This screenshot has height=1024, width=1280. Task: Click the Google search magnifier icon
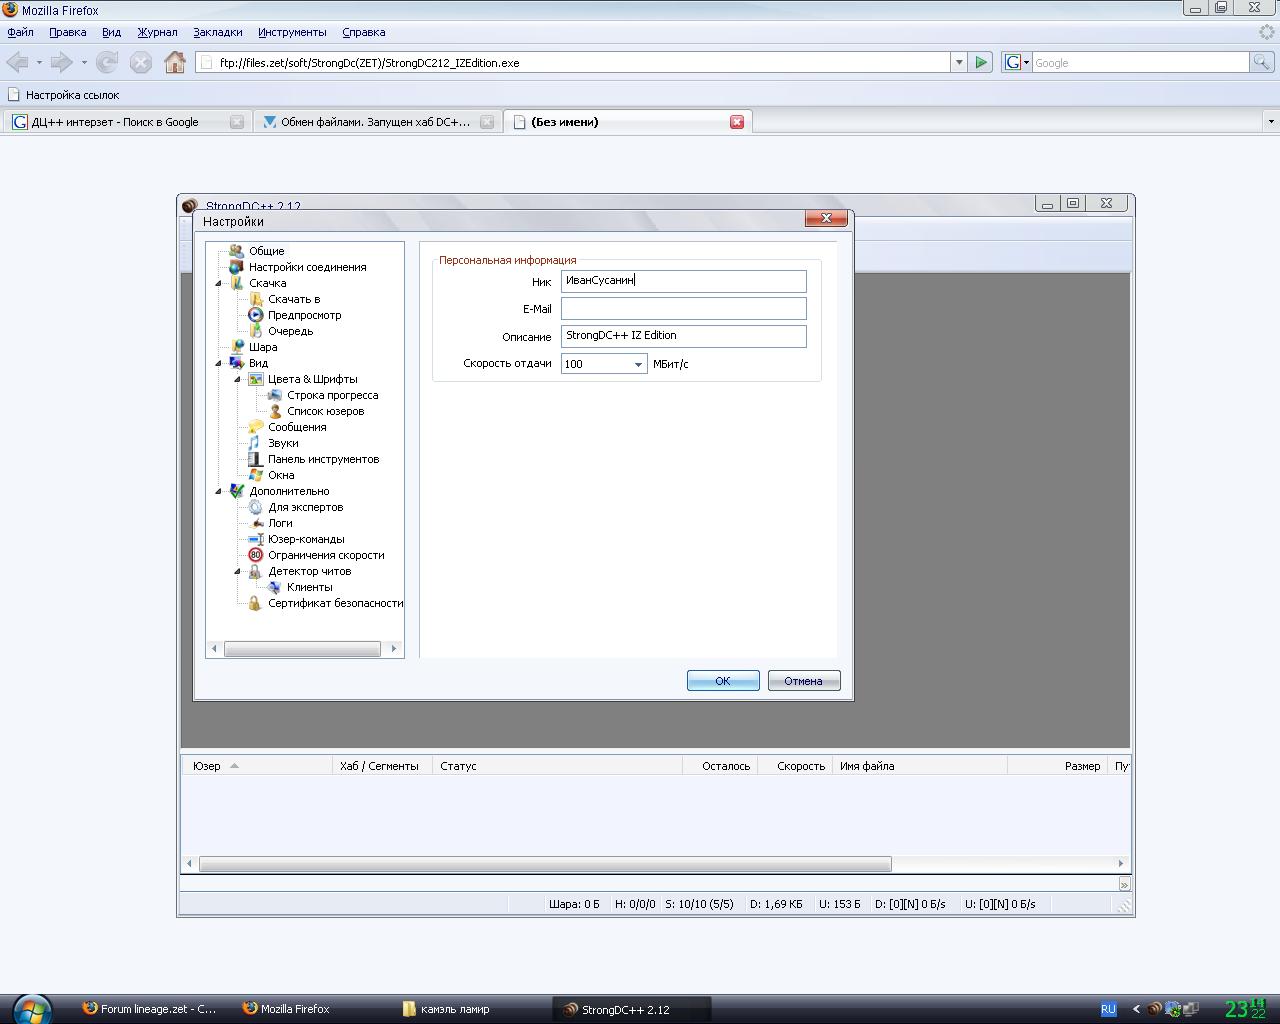pyautogui.click(x=1262, y=62)
